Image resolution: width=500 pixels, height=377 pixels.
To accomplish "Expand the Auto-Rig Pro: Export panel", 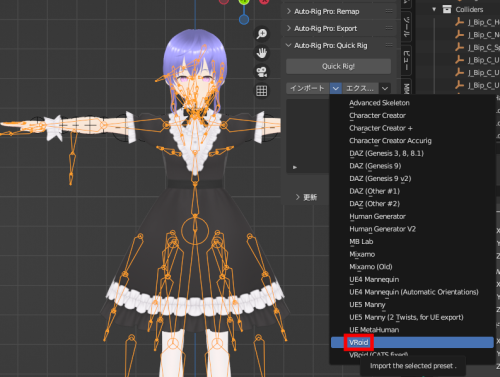I will [x=289, y=28].
